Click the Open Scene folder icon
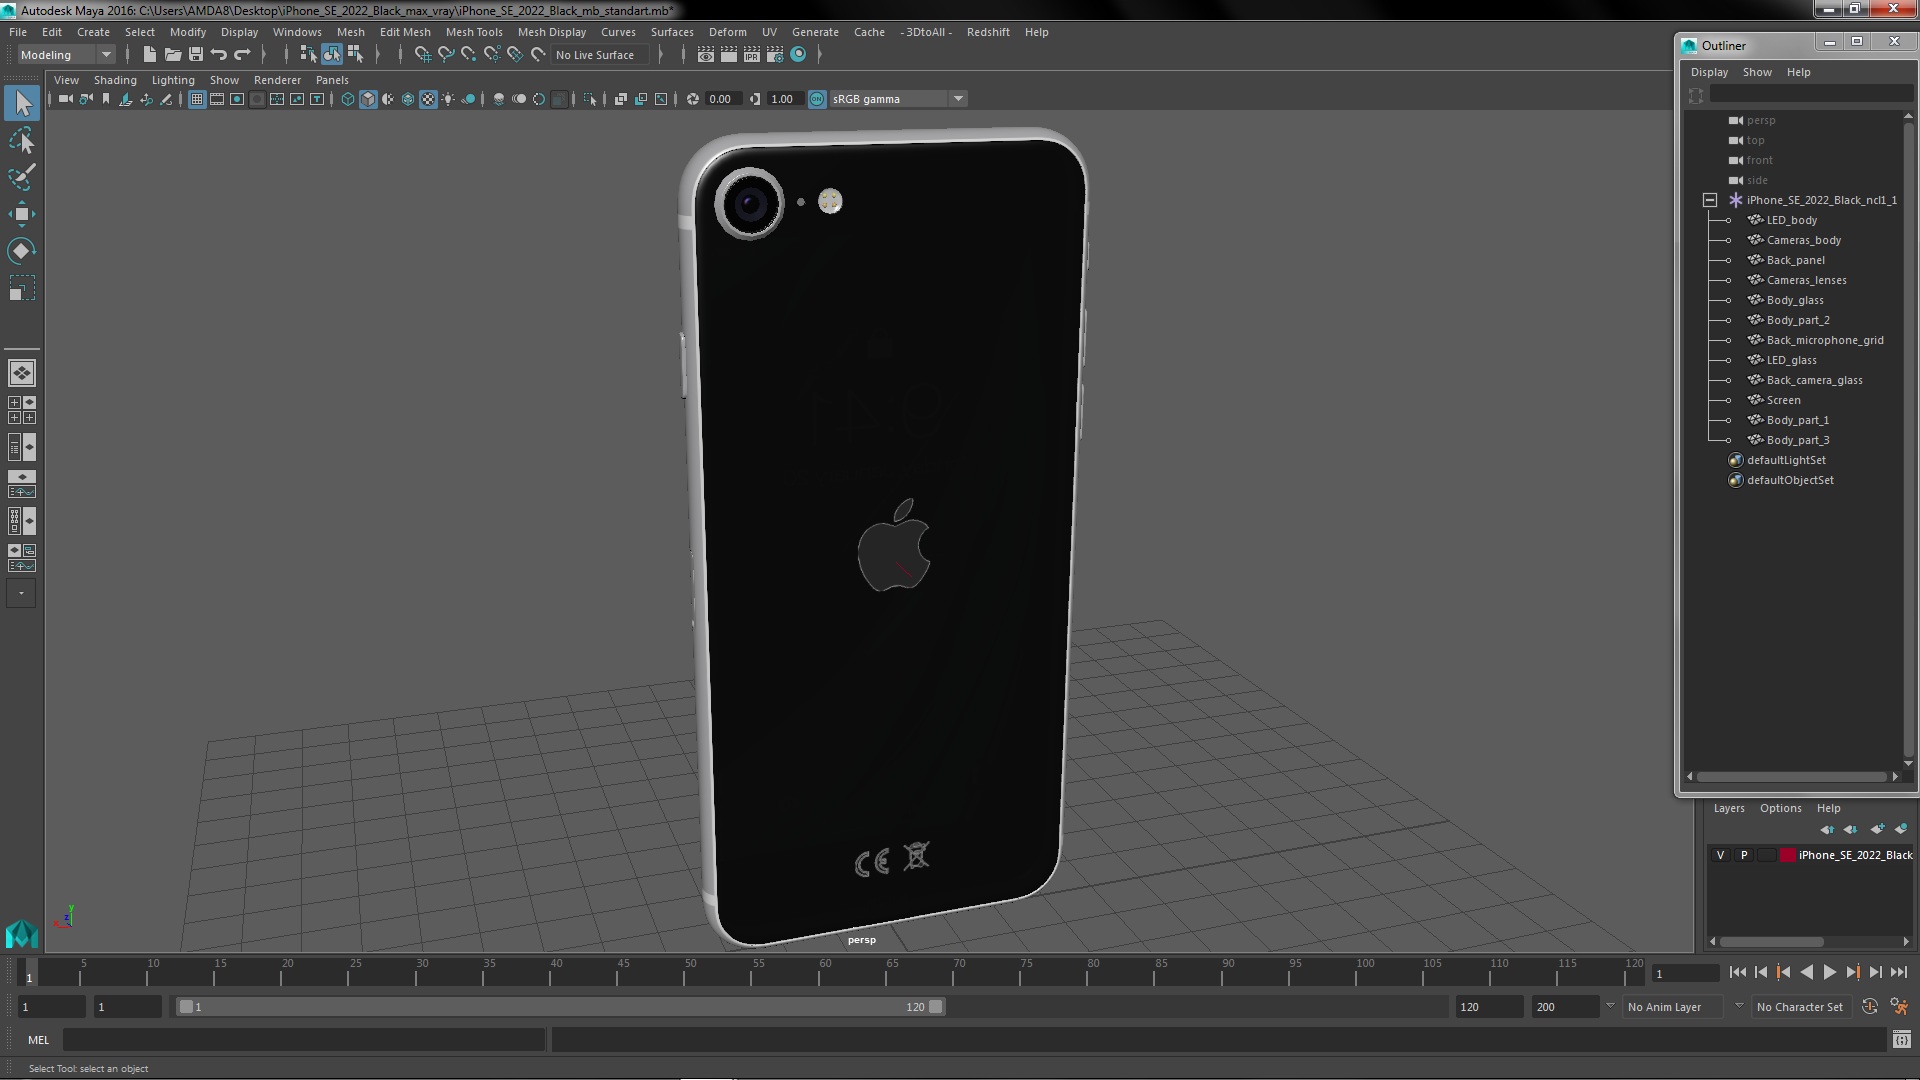This screenshot has height=1080, width=1920. (173, 55)
